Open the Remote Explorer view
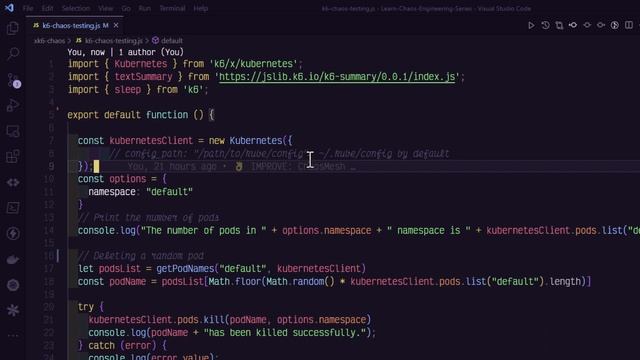The height and width of the screenshot is (360, 640). [13, 131]
